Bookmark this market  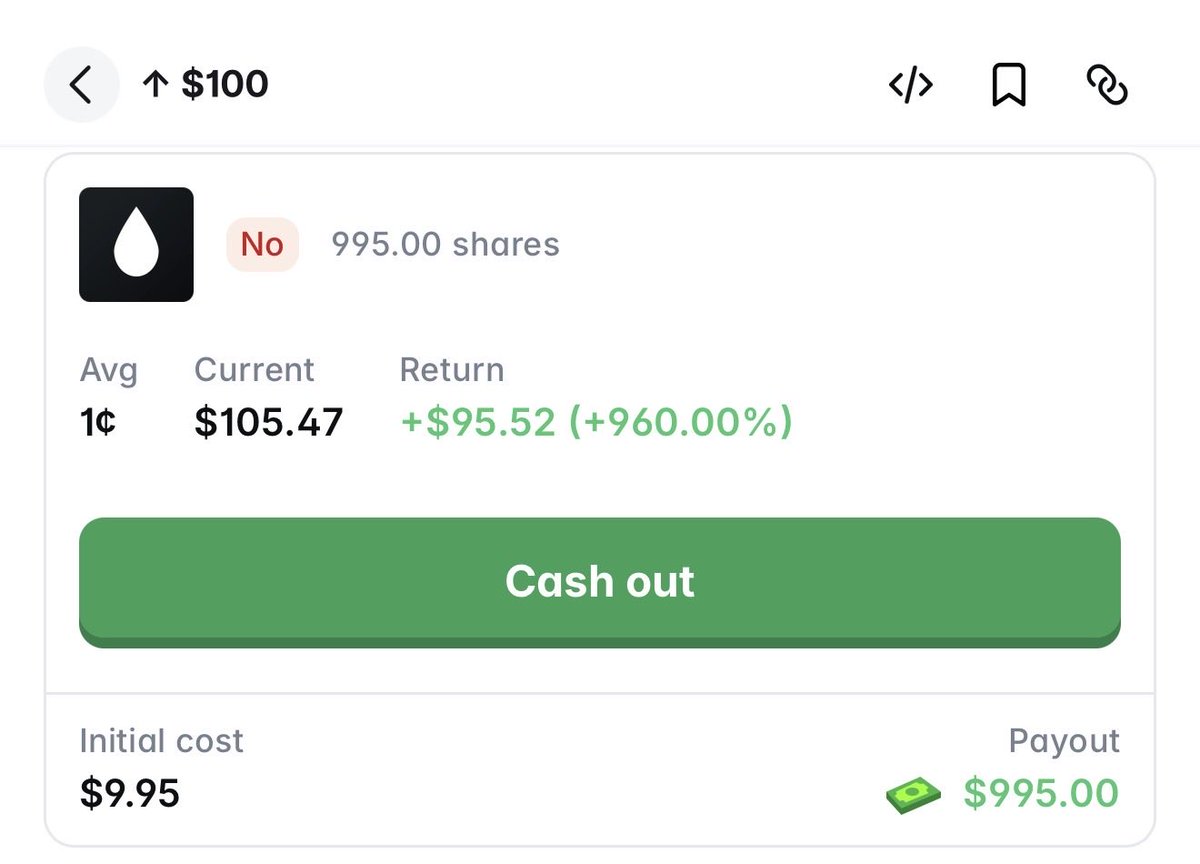pyautogui.click(x=1009, y=86)
